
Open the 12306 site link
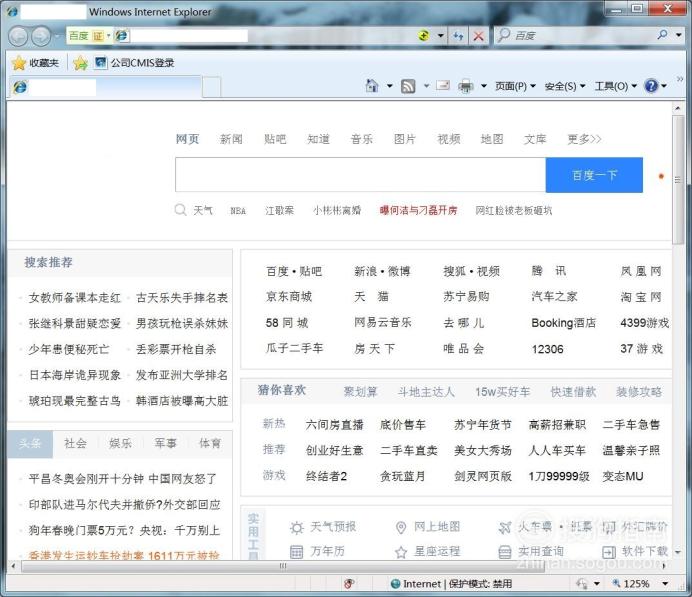pos(548,349)
